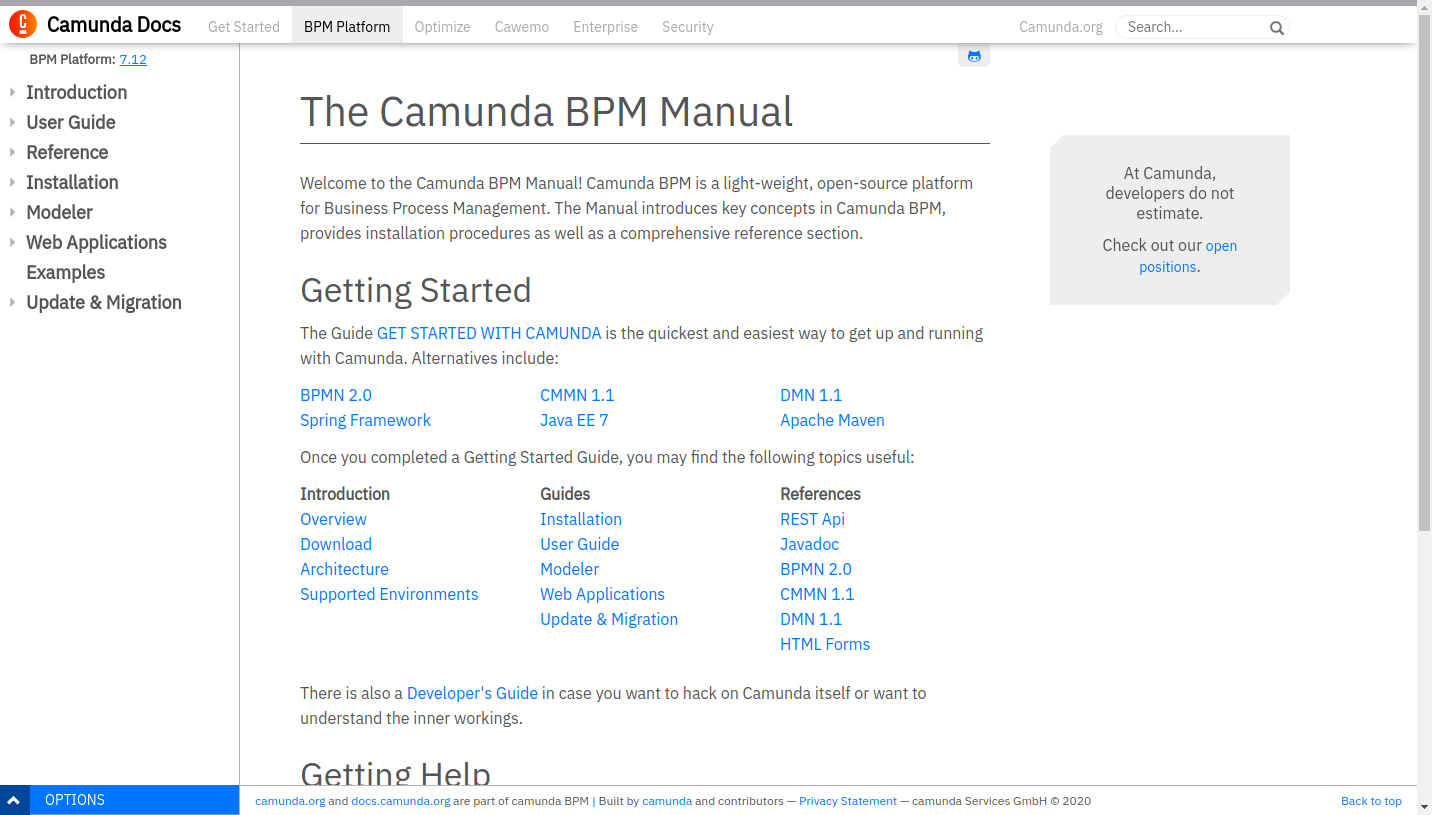The height and width of the screenshot is (815, 1432).
Task: Click the up arrow beside OPTIONS
Action: (x=14, y=800)
